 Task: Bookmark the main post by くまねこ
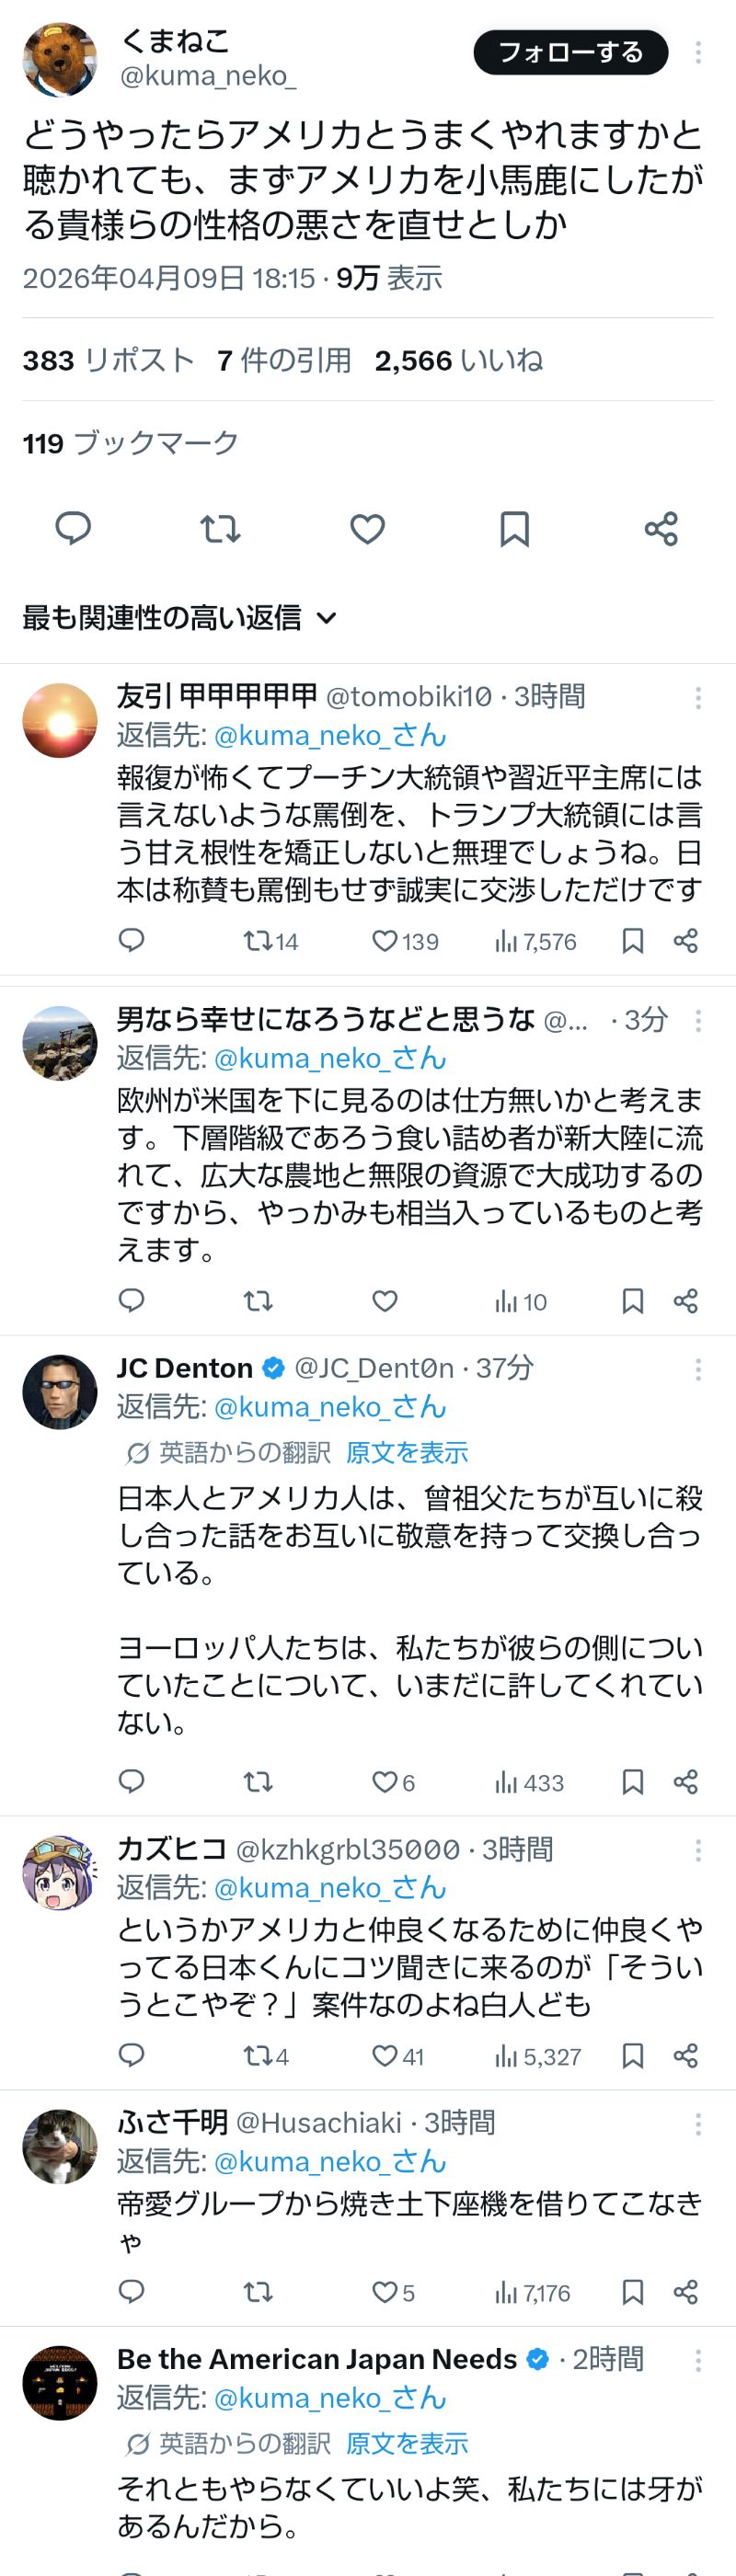point(514,528)
